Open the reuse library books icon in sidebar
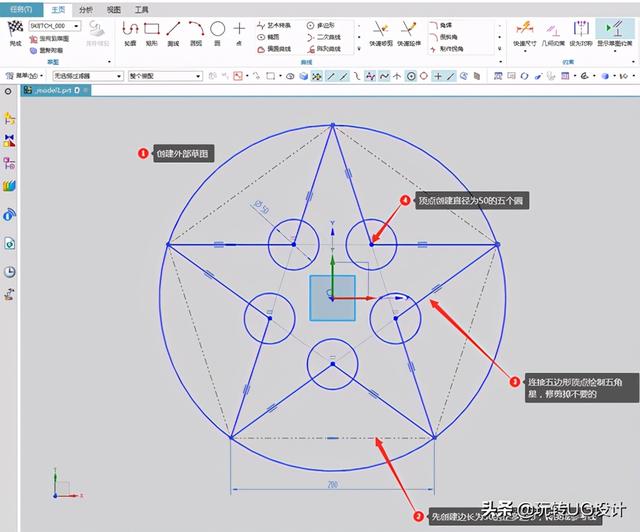Viewport: 640px width, 532px height. pyautogui.click(x=9, y=186)
